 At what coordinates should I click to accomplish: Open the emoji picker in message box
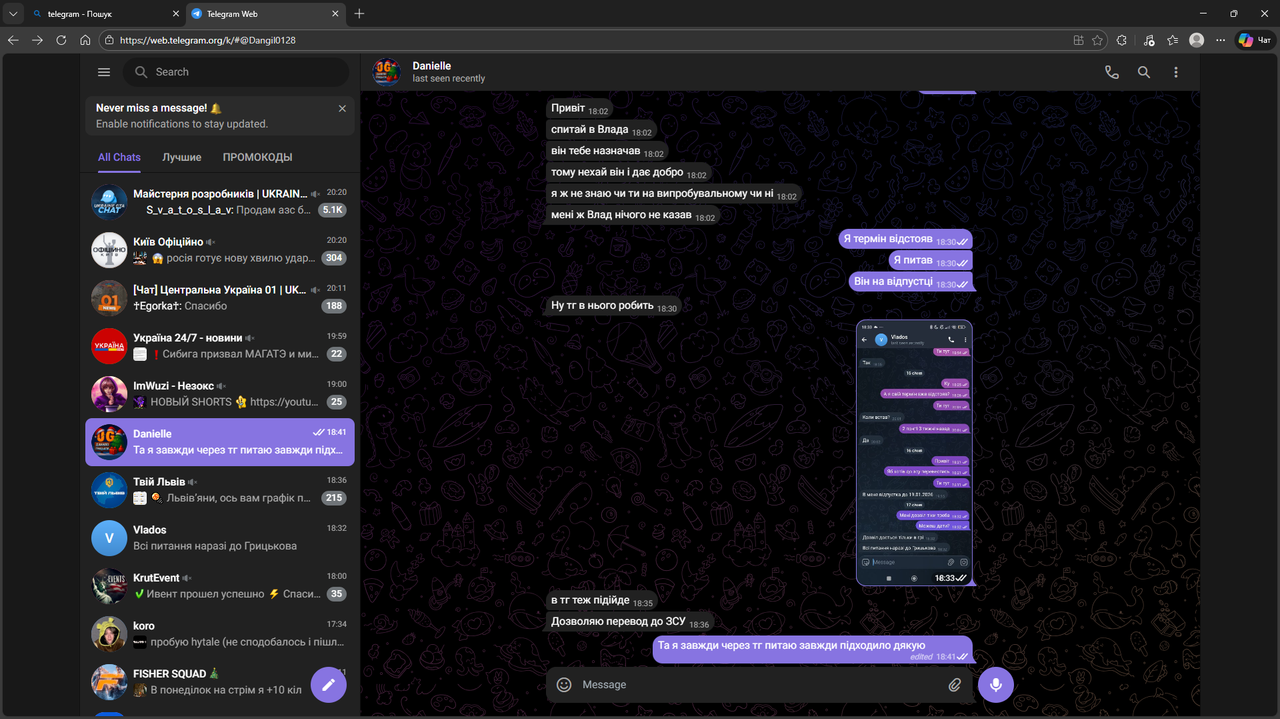tap(564, 685)
